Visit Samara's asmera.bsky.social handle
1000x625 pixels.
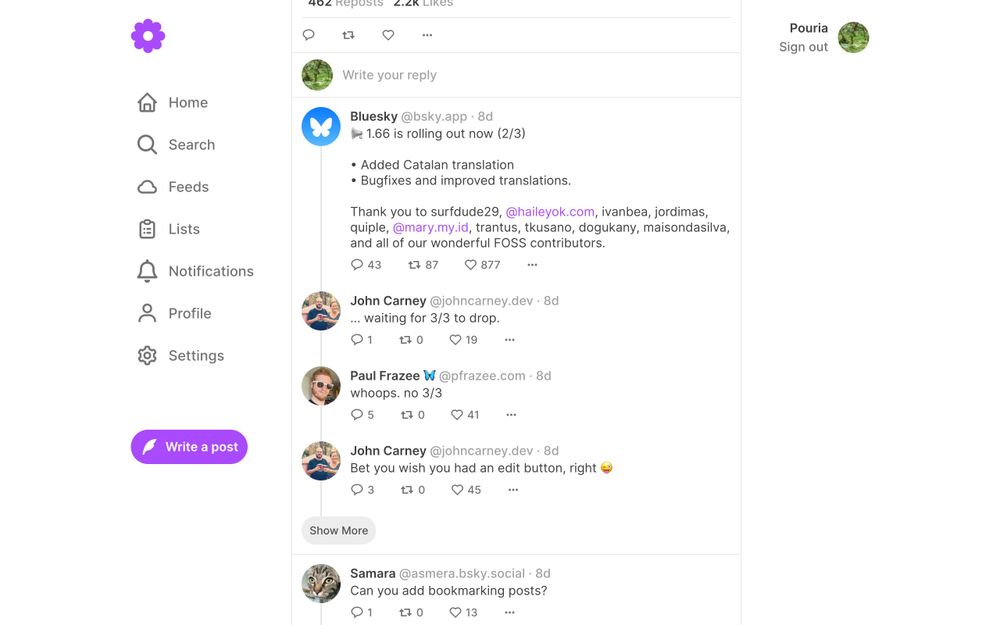tap(462, 573)
